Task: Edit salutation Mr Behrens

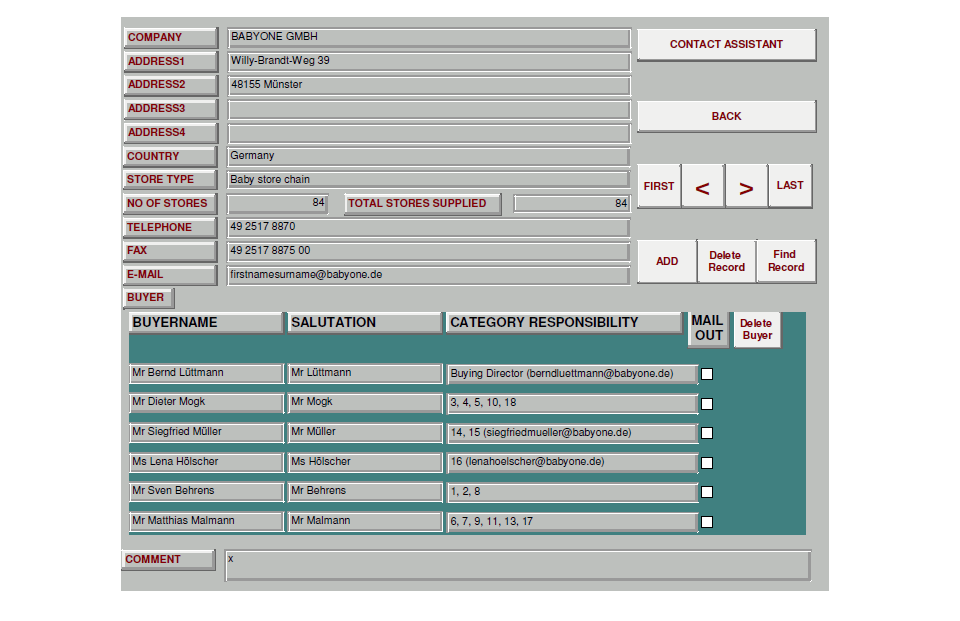Action: 365,492
